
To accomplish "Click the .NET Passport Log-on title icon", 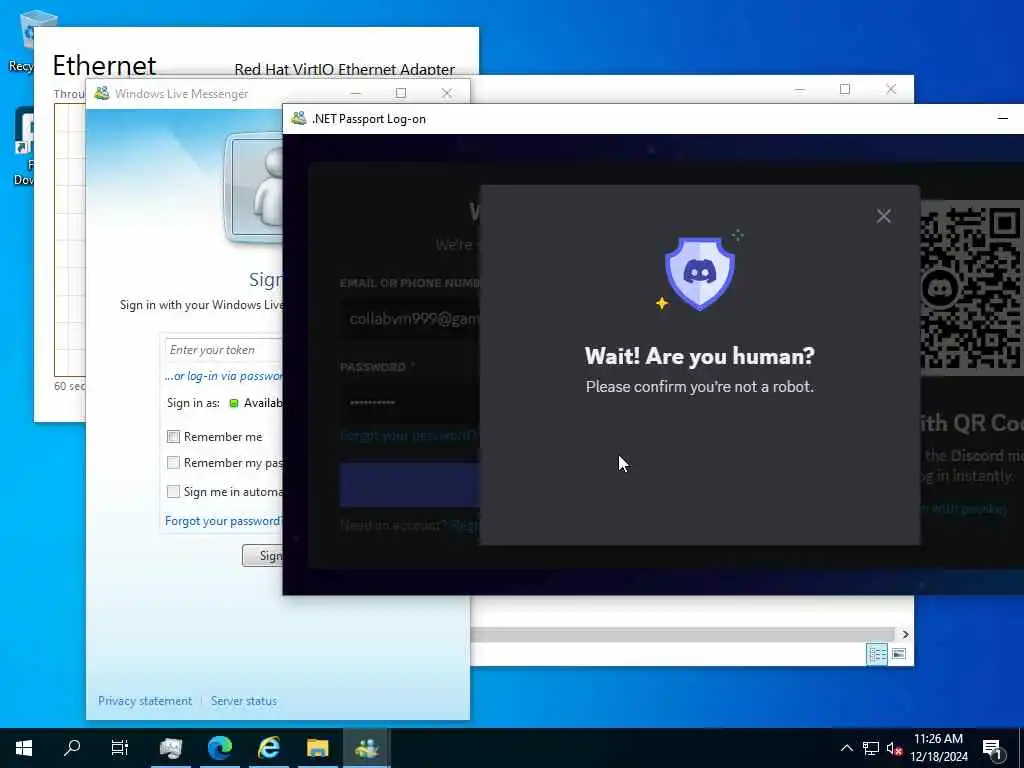I will tap(298, 118).
